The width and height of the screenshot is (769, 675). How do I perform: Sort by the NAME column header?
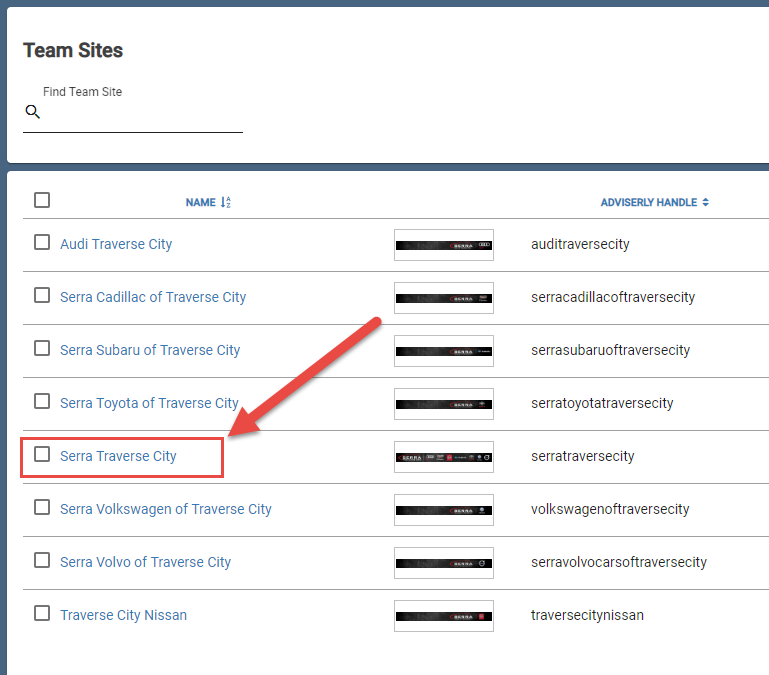pyautogui.click(x=201, y=203)
